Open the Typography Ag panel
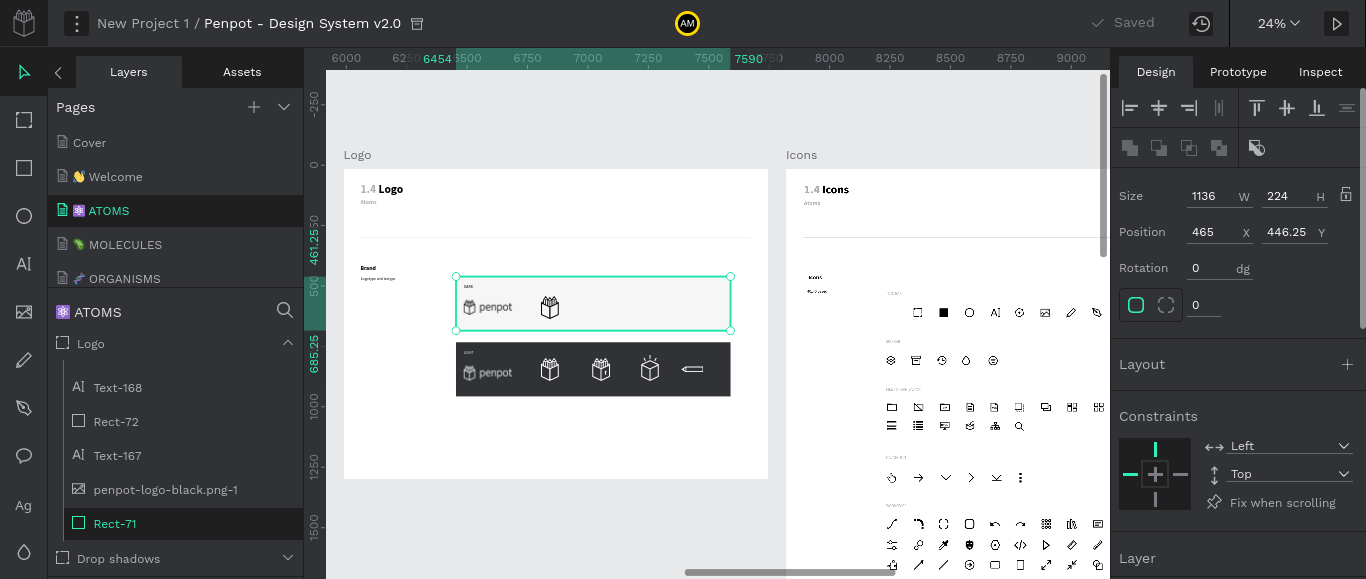 [24, 505]
